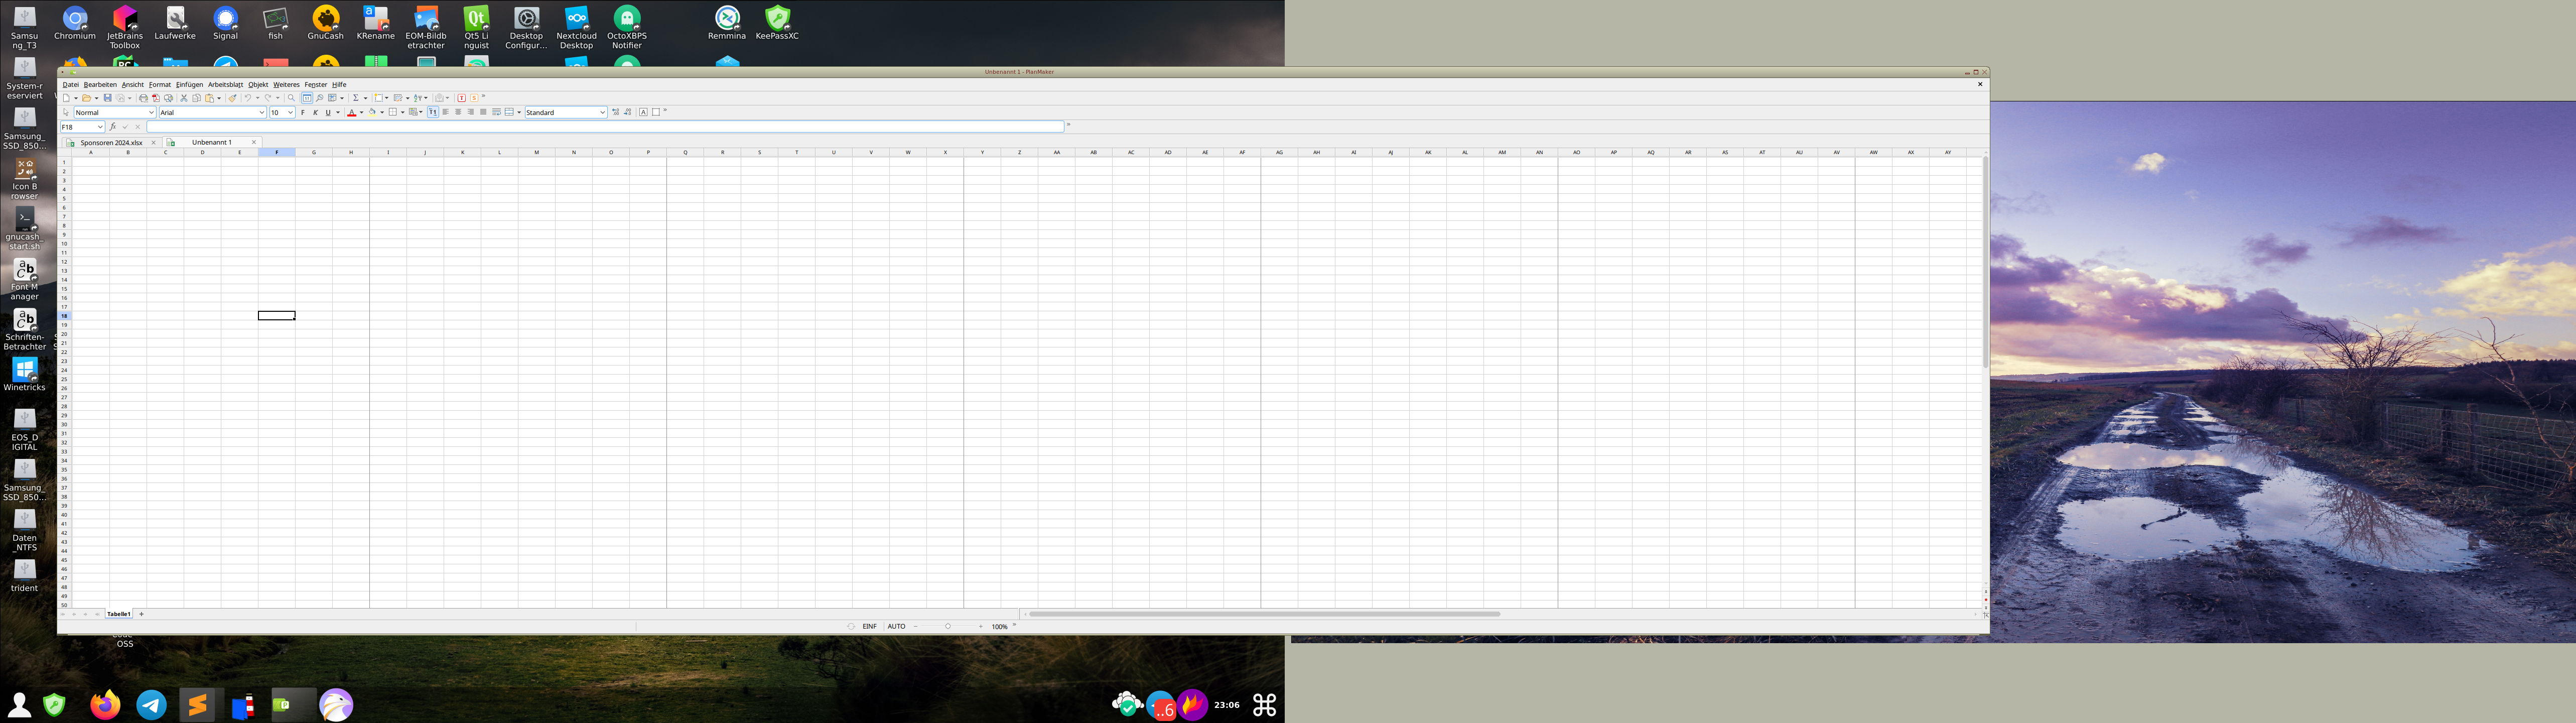Screen dimensions: 2576x723
Task: Expand the AutoSum function dropdown arrow
Action: point(366,98)
